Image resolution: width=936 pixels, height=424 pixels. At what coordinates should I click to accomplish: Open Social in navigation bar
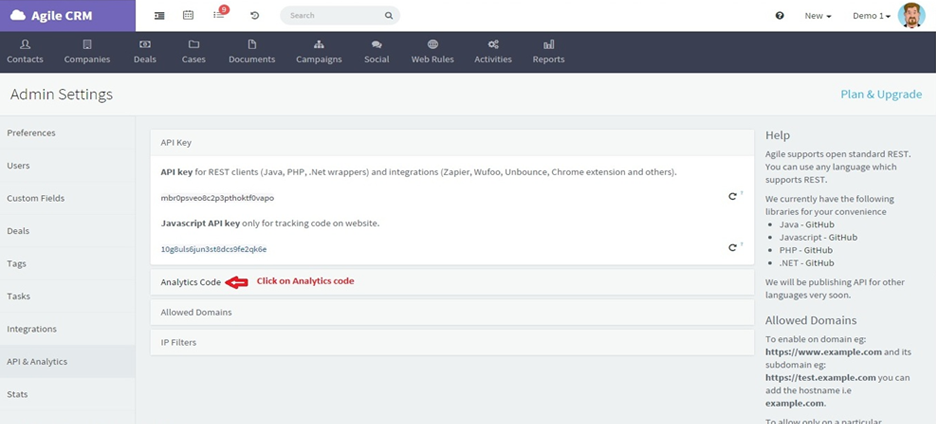pos(377,52)
